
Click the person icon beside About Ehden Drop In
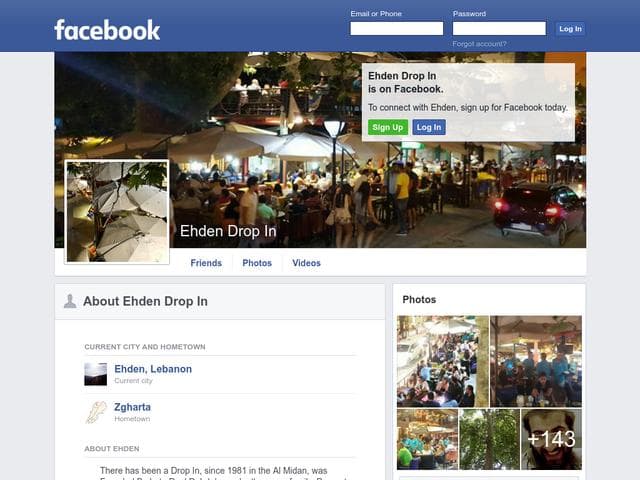pyautogui.click(x=70, y=301)
